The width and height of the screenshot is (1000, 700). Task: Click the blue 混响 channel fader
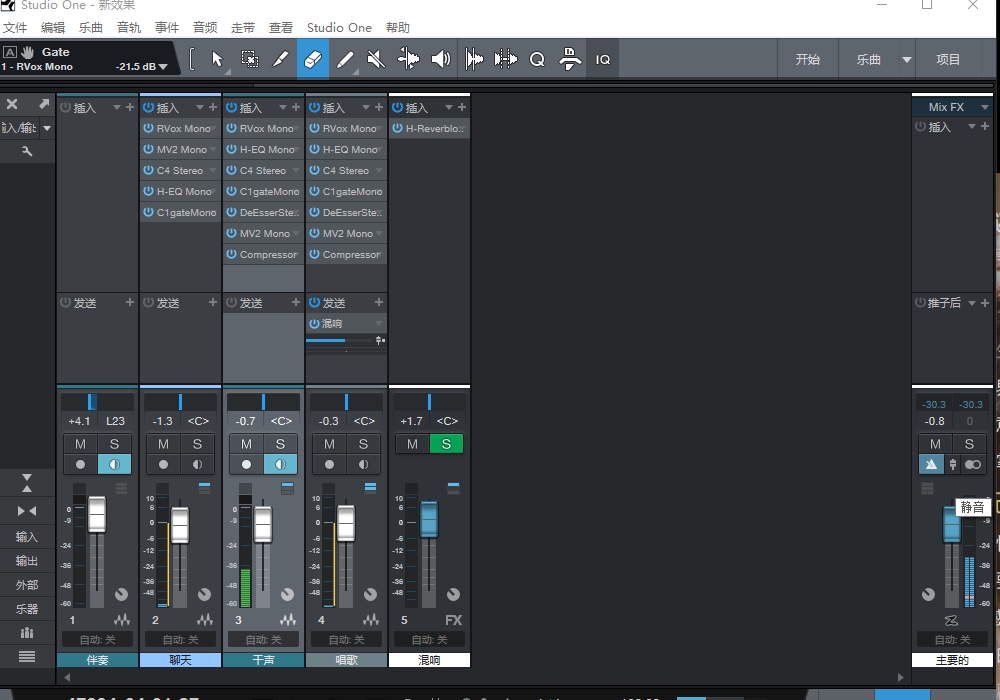coord(429,519)
